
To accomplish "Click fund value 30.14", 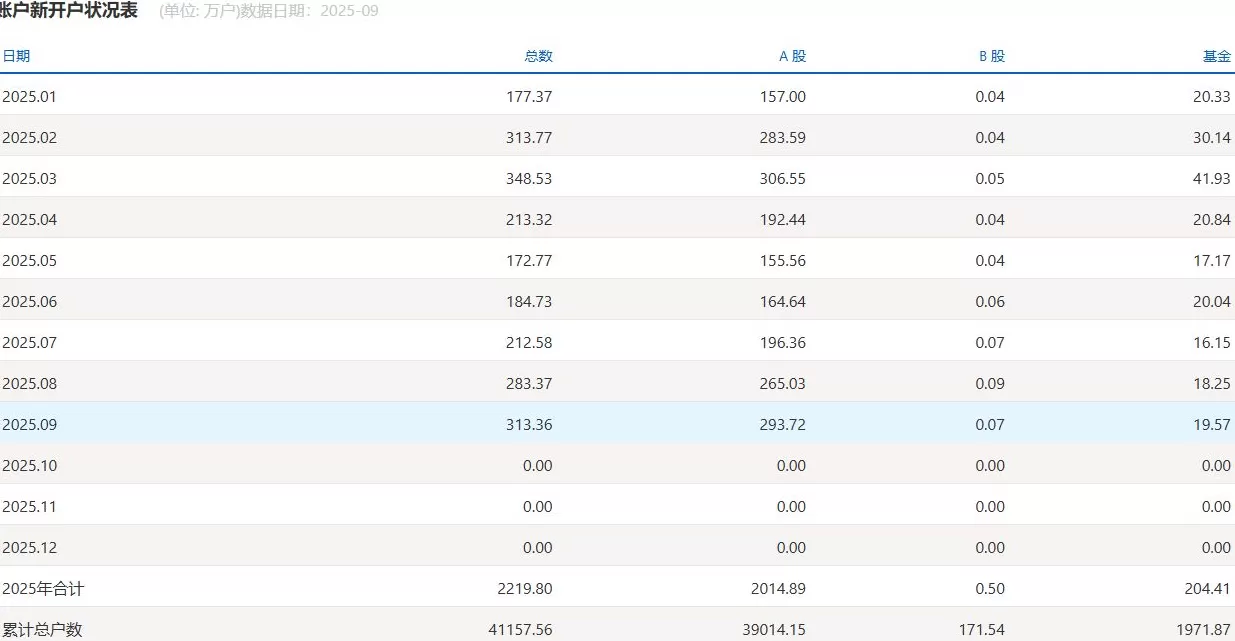I will click(x=1212, y=138).
